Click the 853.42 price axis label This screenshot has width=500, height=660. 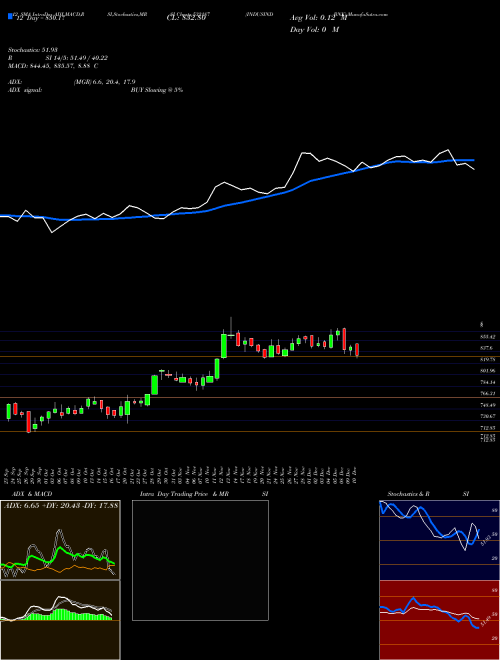pos(487,337)
